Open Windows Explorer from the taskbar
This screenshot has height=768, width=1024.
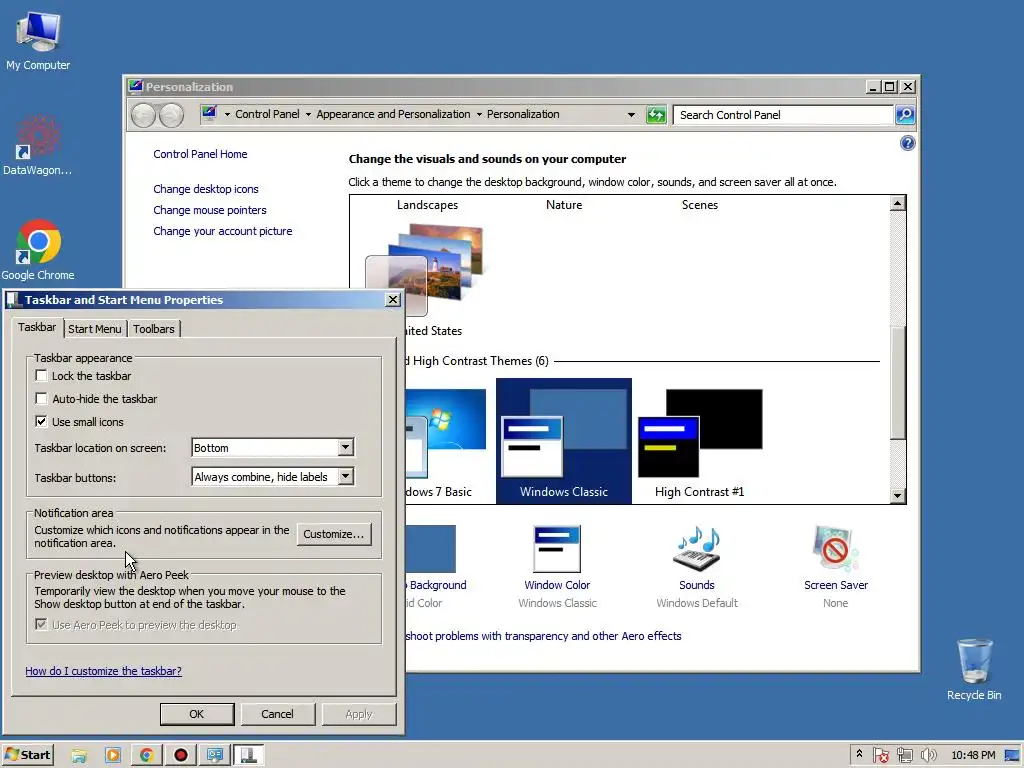click(x=79, y=756)
